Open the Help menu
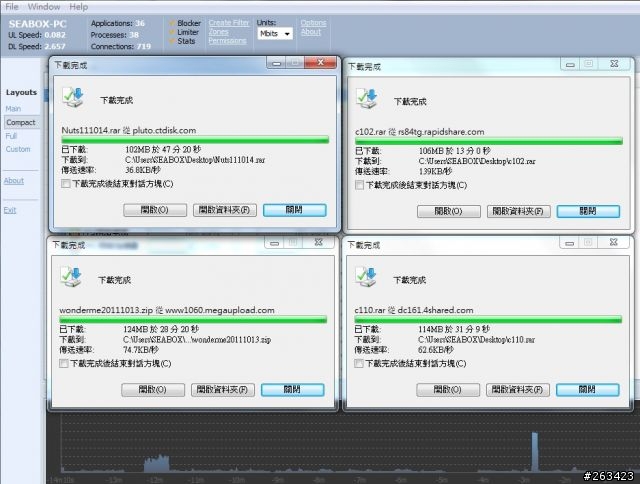Image resolution: width=640 pixels, height=484 pixels. pos(78,7)
